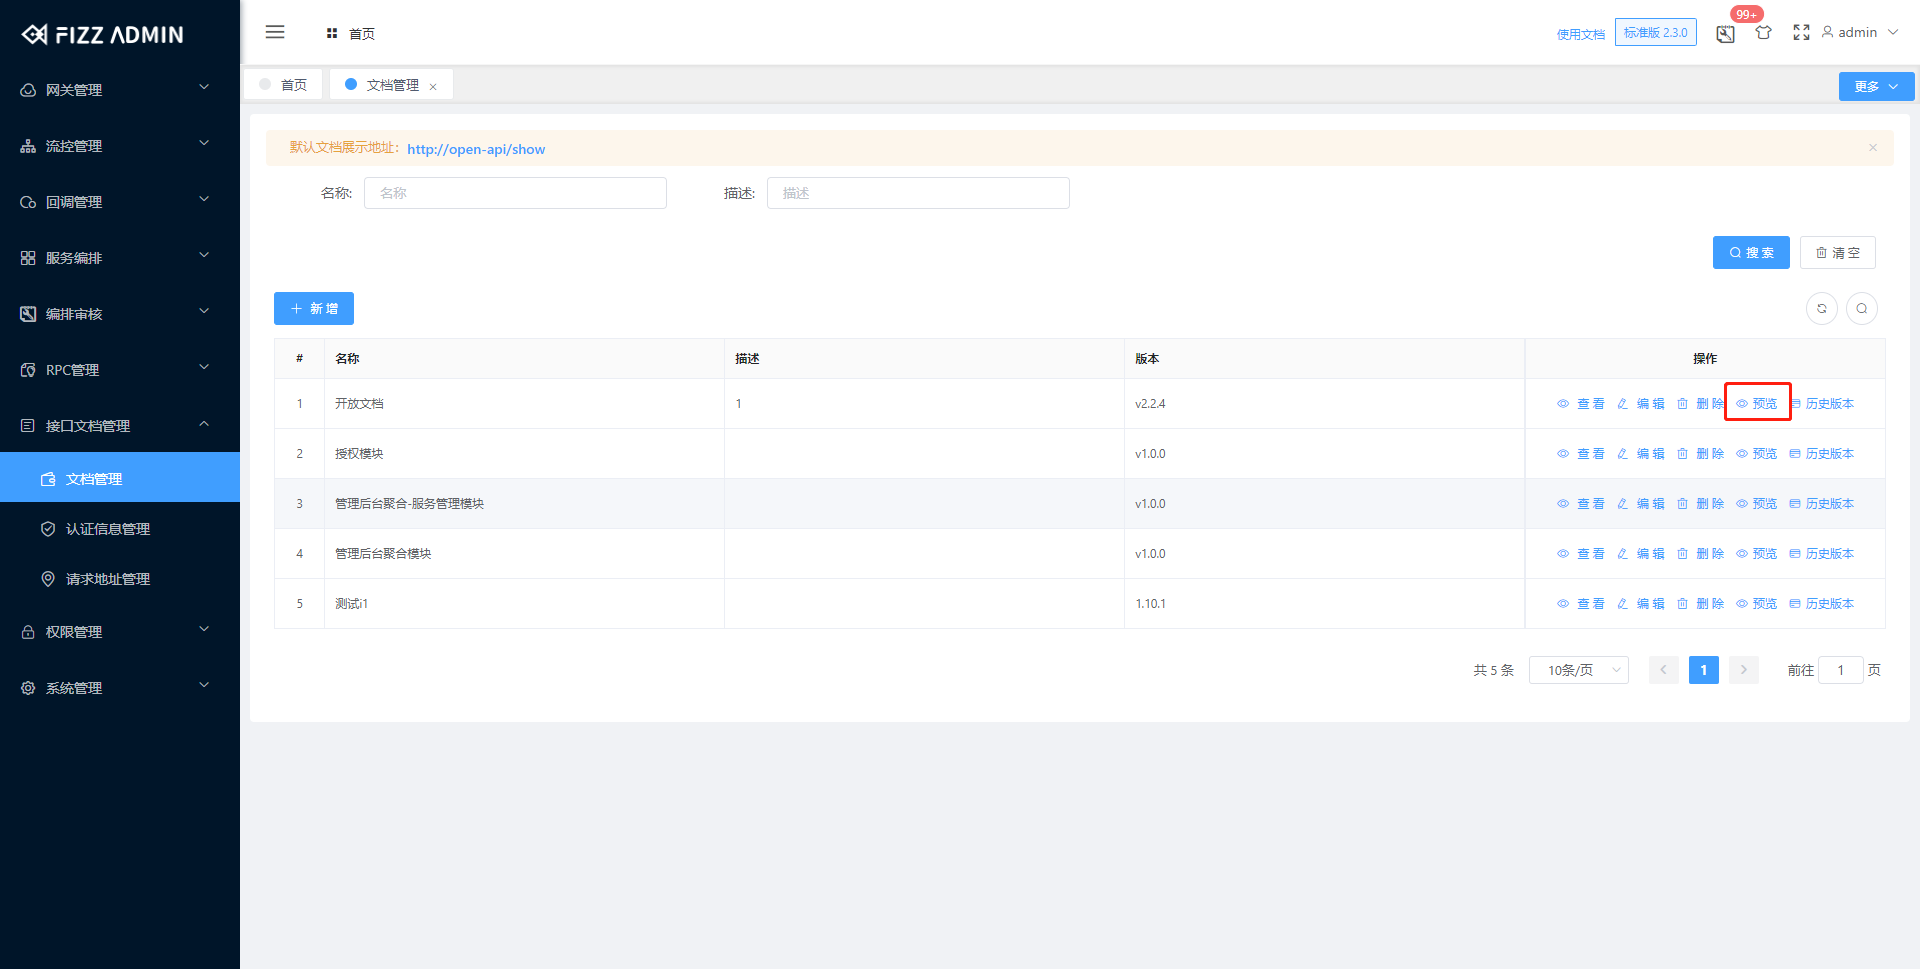1920x969 pixels.
Task: Open the 10条/页 page size dropdown
Action: click(1578, 670)
